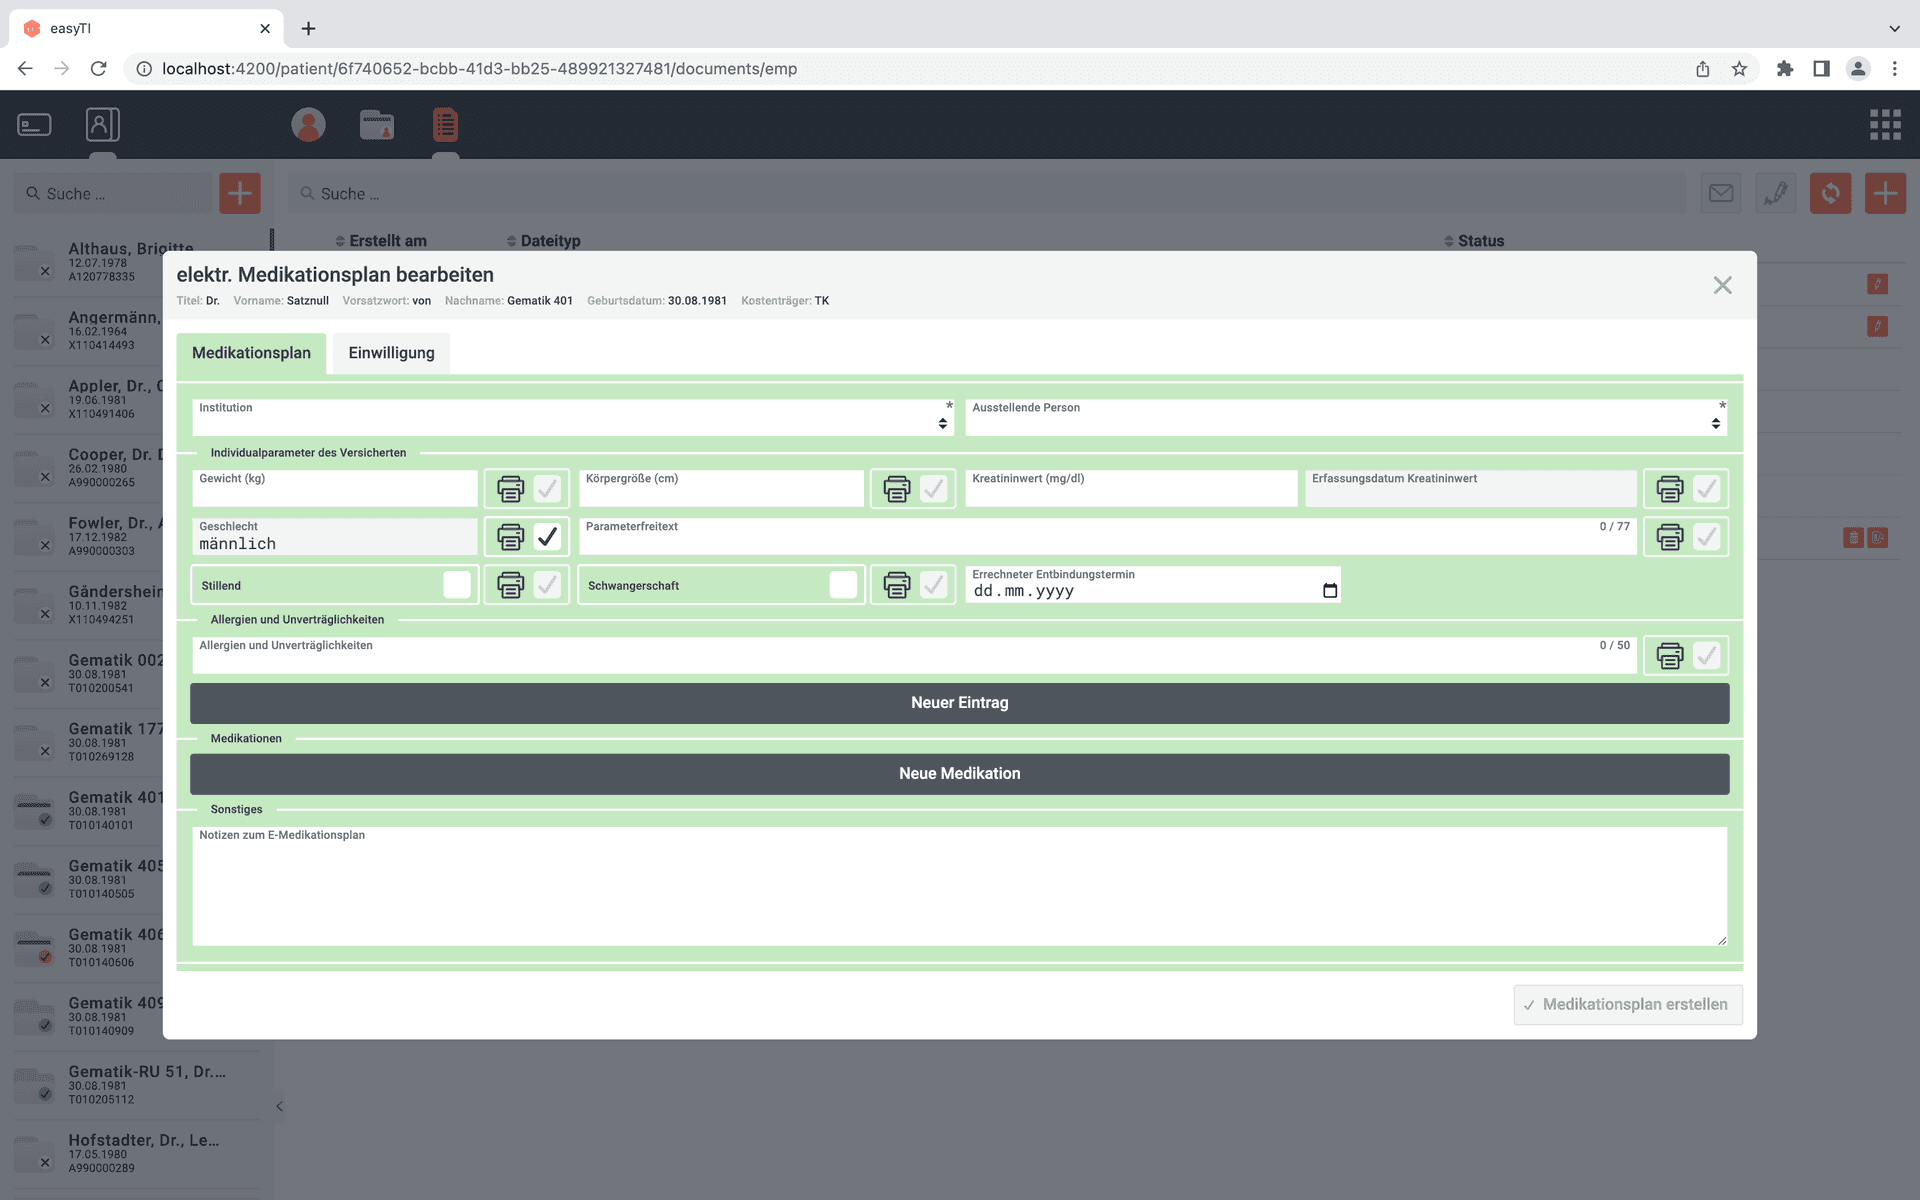This screenshot has height=1200, width=1920.
Task: Click printer icon beside Allergien field
Action: click(x=1669, y=656)
